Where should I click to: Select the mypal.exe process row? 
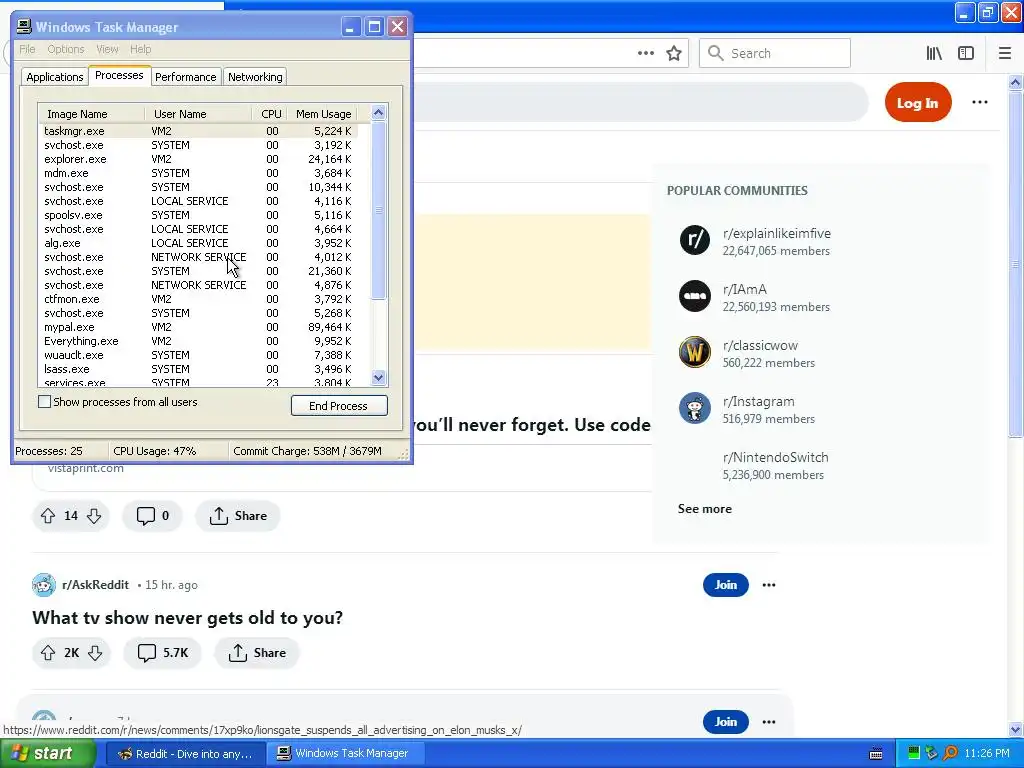point(199,327)
